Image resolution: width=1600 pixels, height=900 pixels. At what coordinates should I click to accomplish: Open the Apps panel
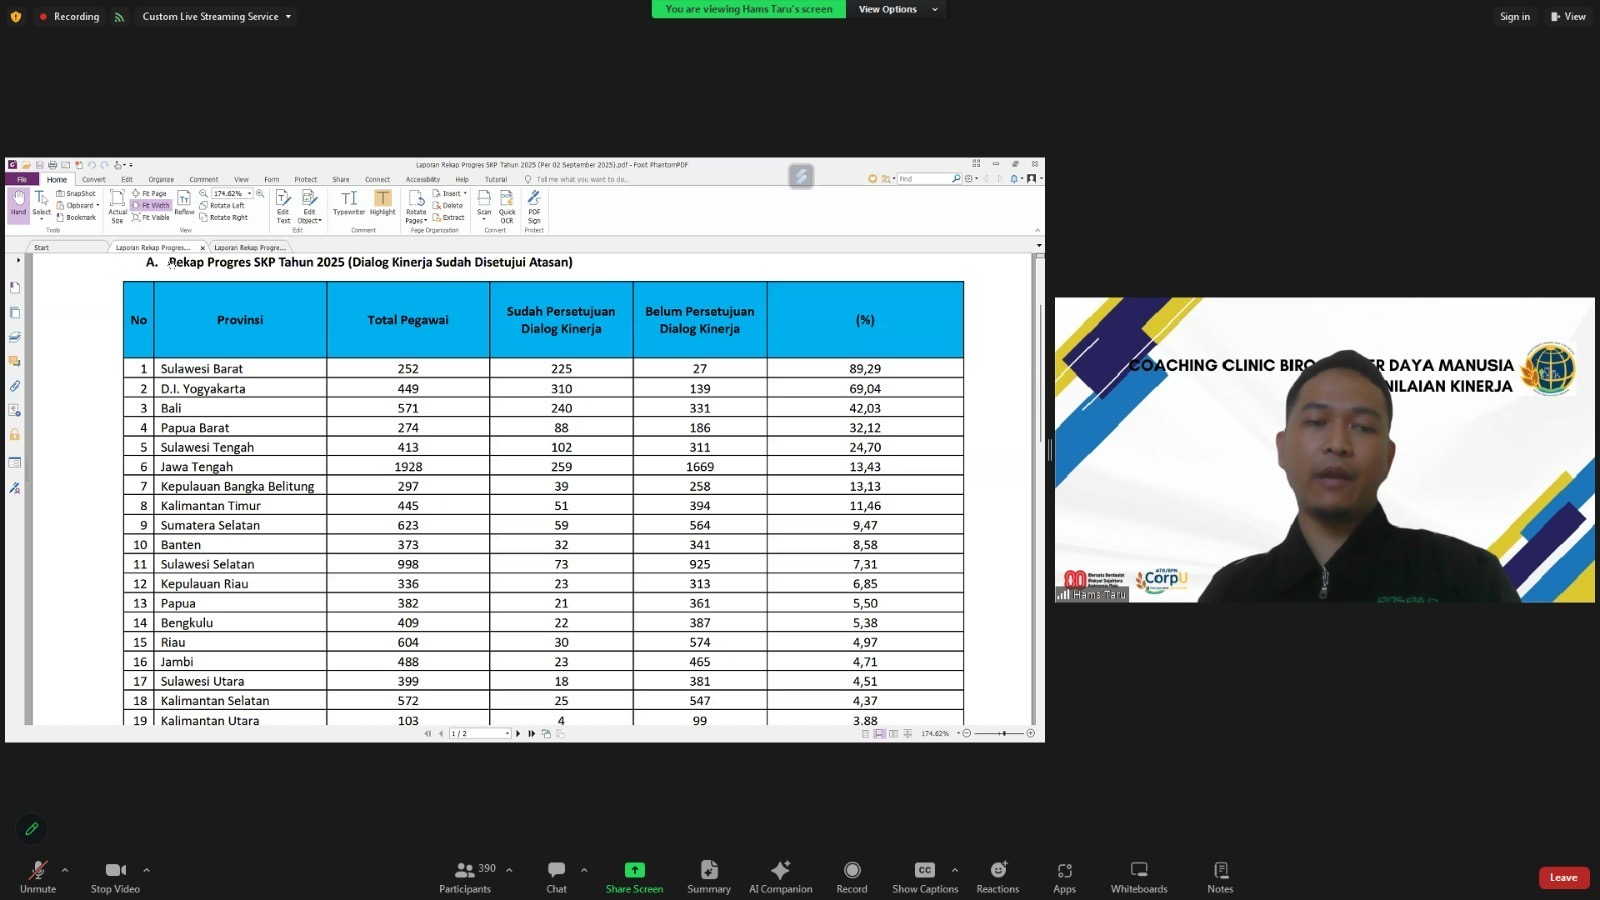[x=1064, y=876]
